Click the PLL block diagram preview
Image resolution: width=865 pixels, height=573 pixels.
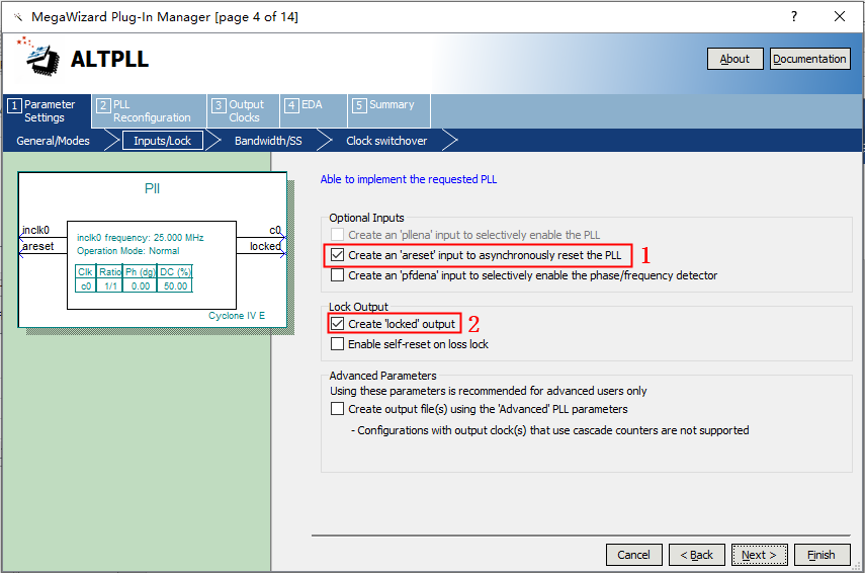click(x=152, y=250)
